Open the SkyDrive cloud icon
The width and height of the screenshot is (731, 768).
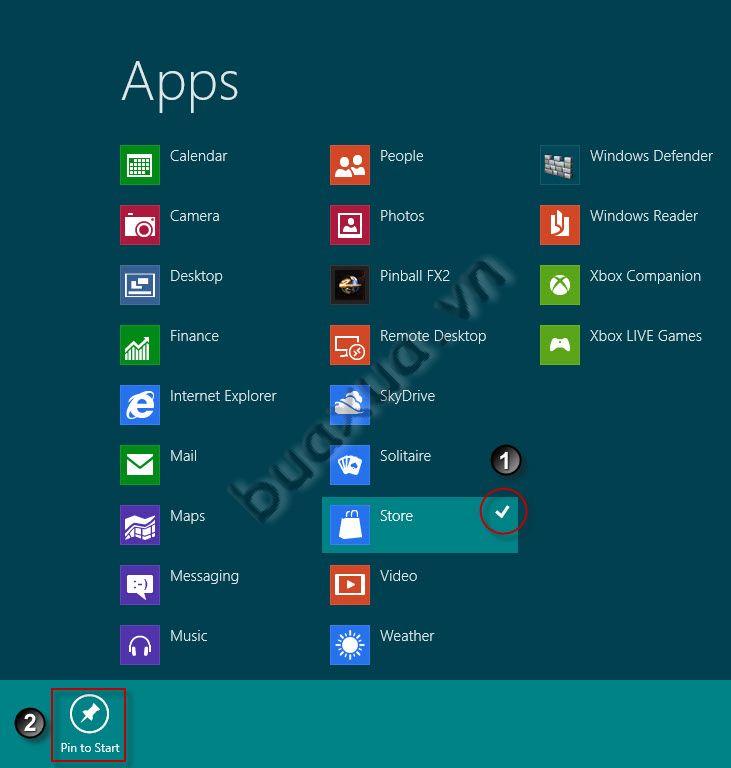coord(350,405)
